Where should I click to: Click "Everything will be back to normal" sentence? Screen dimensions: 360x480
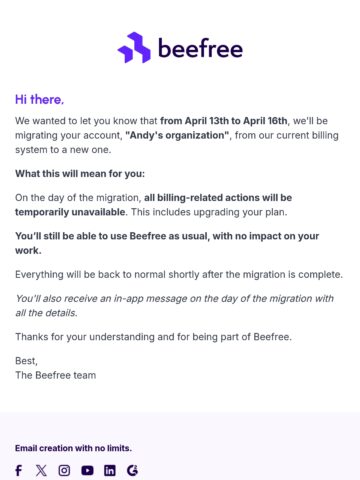[179, 275]
